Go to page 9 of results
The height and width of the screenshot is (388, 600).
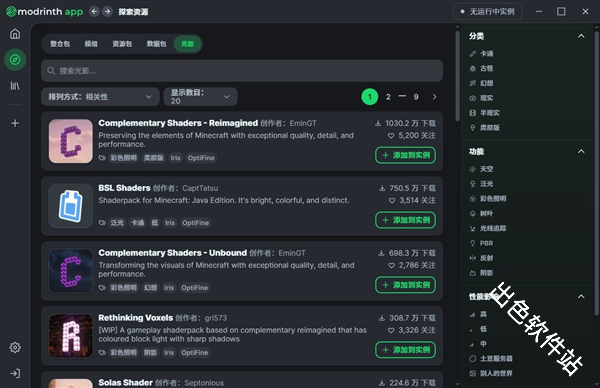416,97
